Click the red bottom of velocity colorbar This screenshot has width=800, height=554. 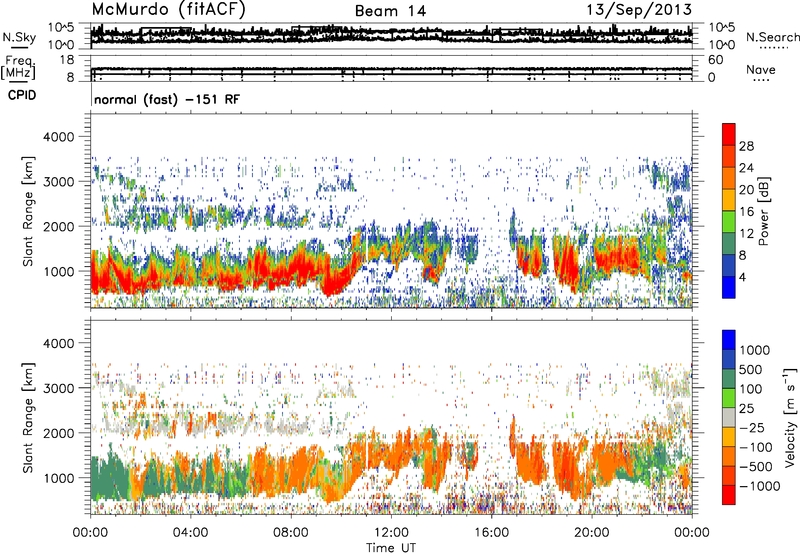pyautogui.click(x=729, y=495)
